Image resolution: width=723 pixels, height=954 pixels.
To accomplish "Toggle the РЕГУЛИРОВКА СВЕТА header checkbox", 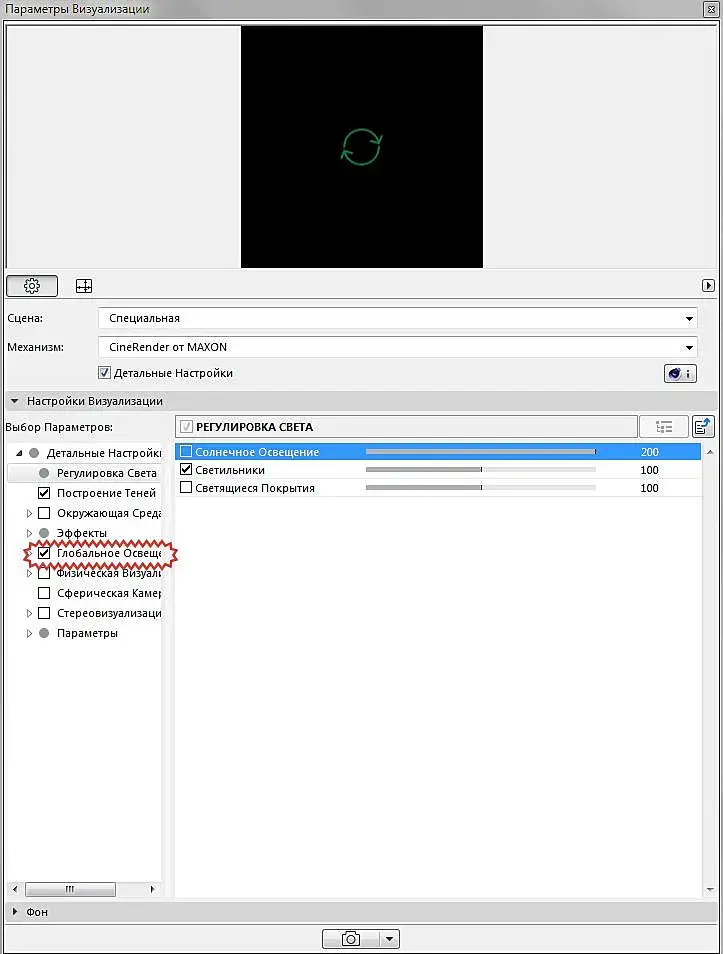I will click(x=186, y=427).
